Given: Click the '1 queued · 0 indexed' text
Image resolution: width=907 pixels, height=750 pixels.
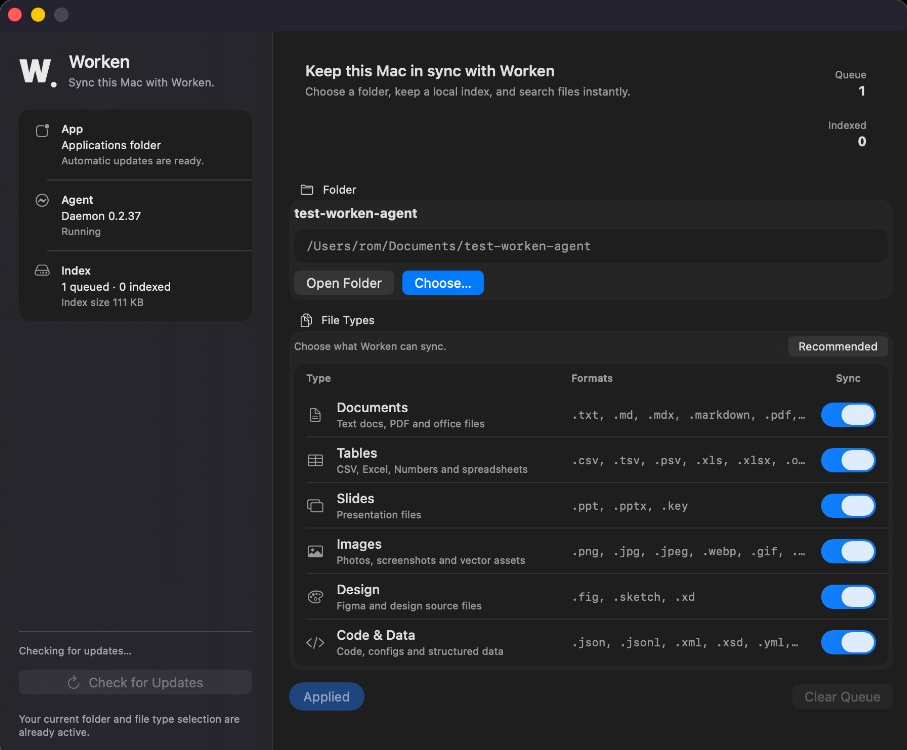Looking at the screenshot, I should click(116, 287).
